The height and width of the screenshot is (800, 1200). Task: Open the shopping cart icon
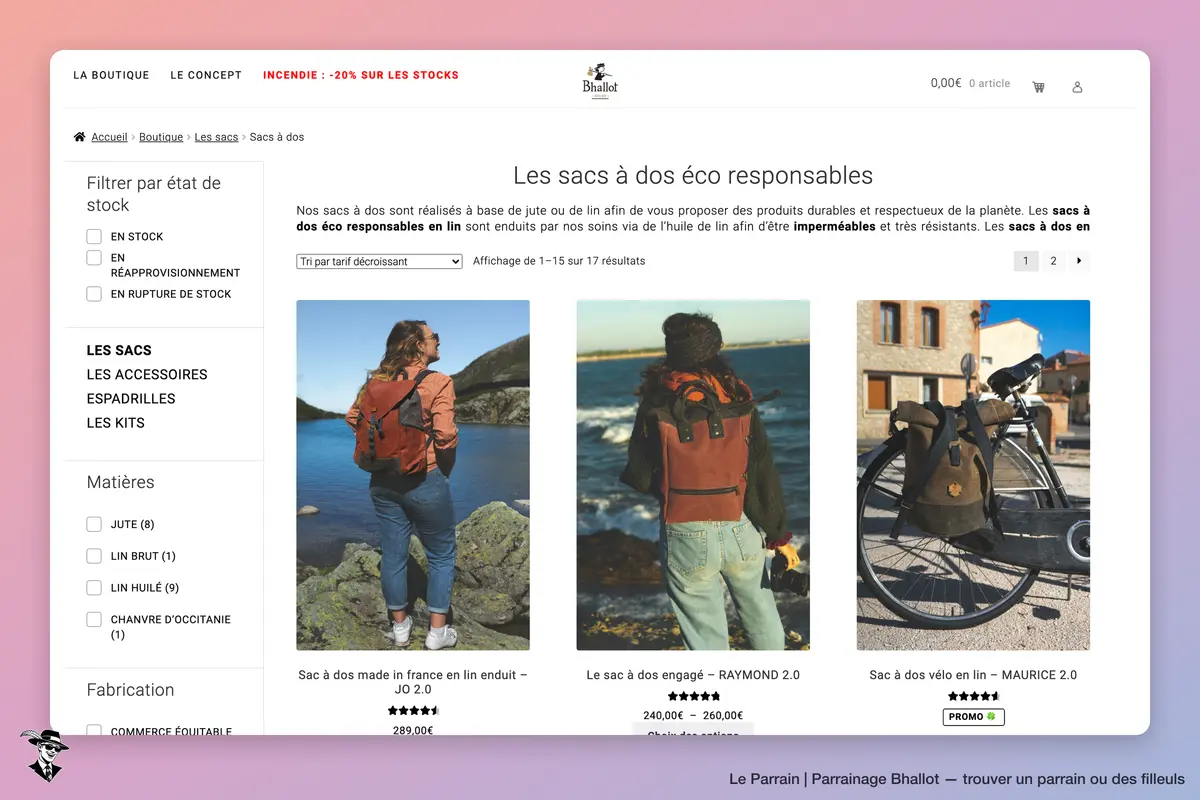pyautogui.click(x=1038, y=87)
